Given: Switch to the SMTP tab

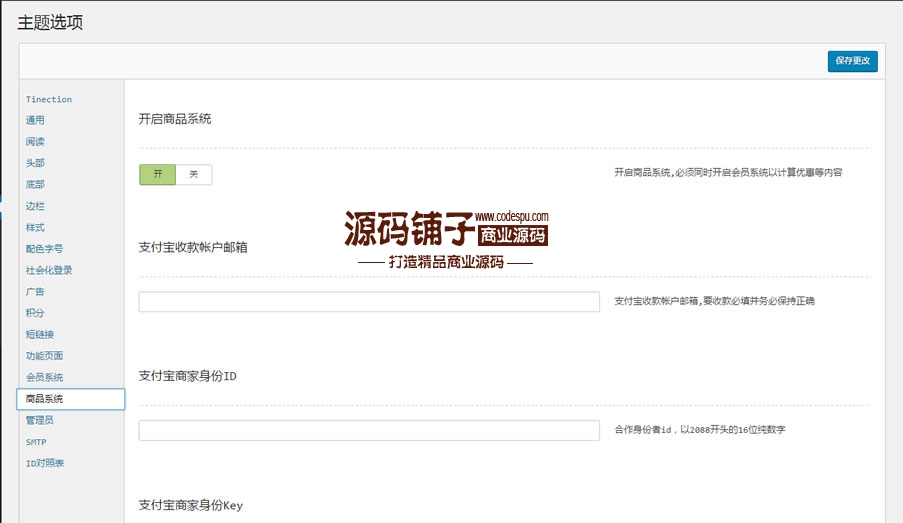Looking at the screenshot, I should [x=36, y=442].
